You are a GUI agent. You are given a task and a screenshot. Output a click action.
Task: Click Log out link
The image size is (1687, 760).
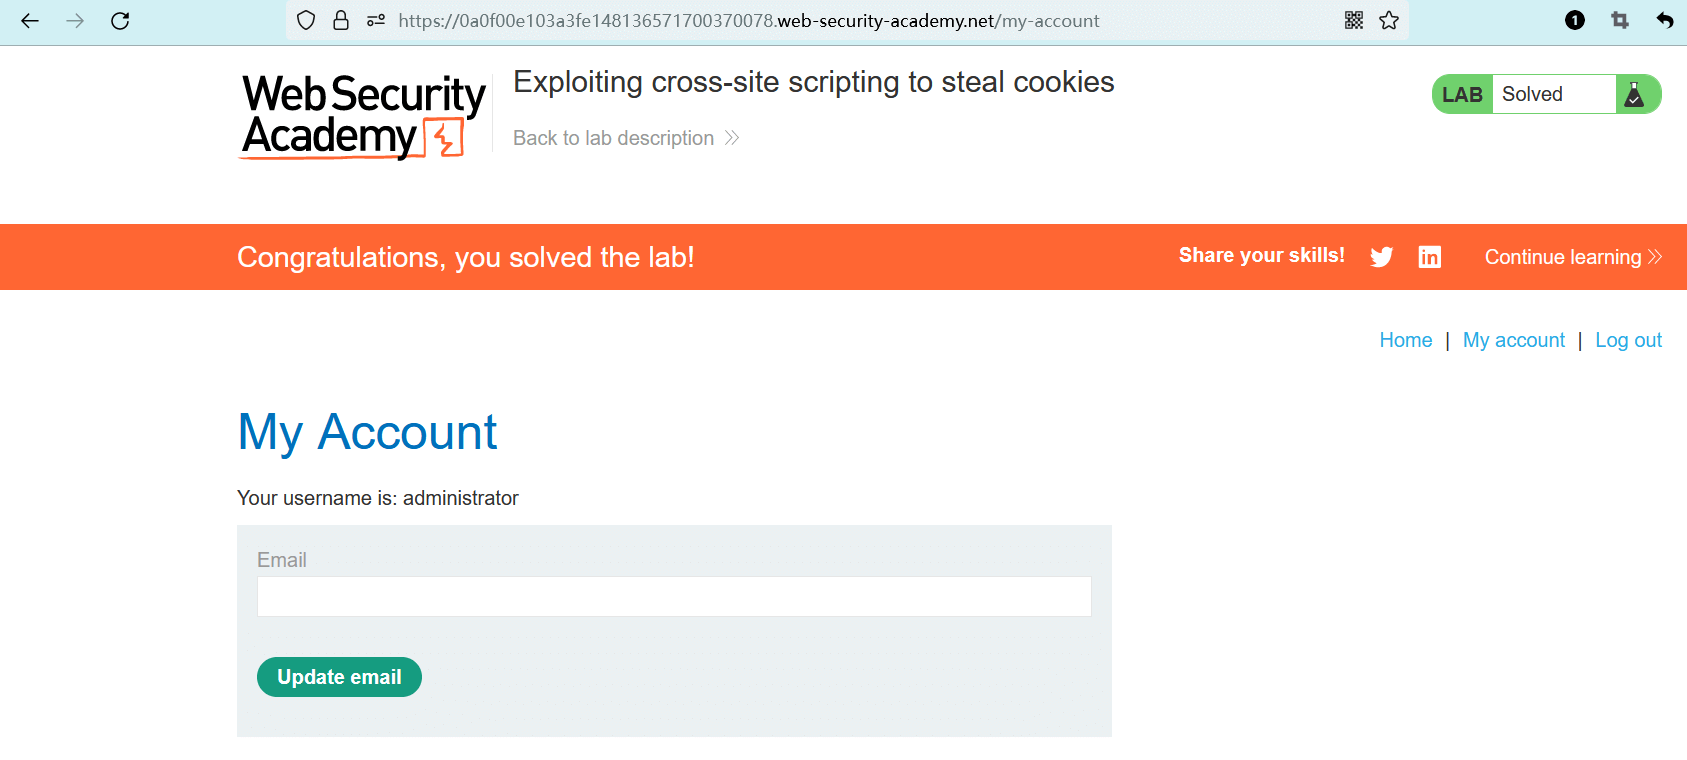coord(1628,340)
